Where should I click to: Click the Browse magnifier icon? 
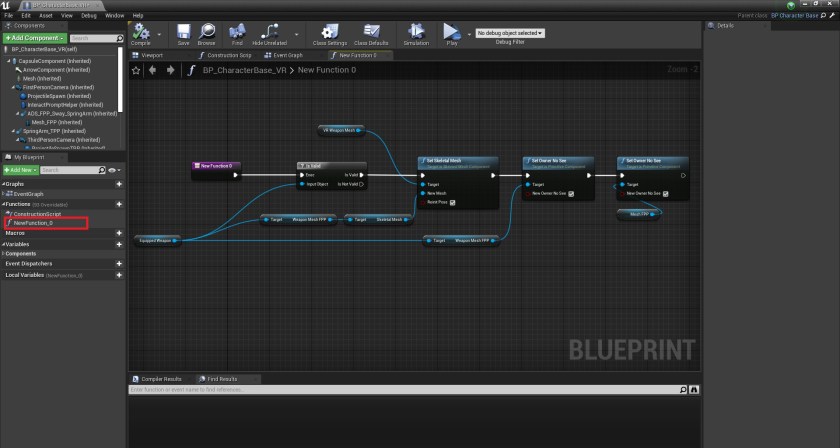coord(206,33)
